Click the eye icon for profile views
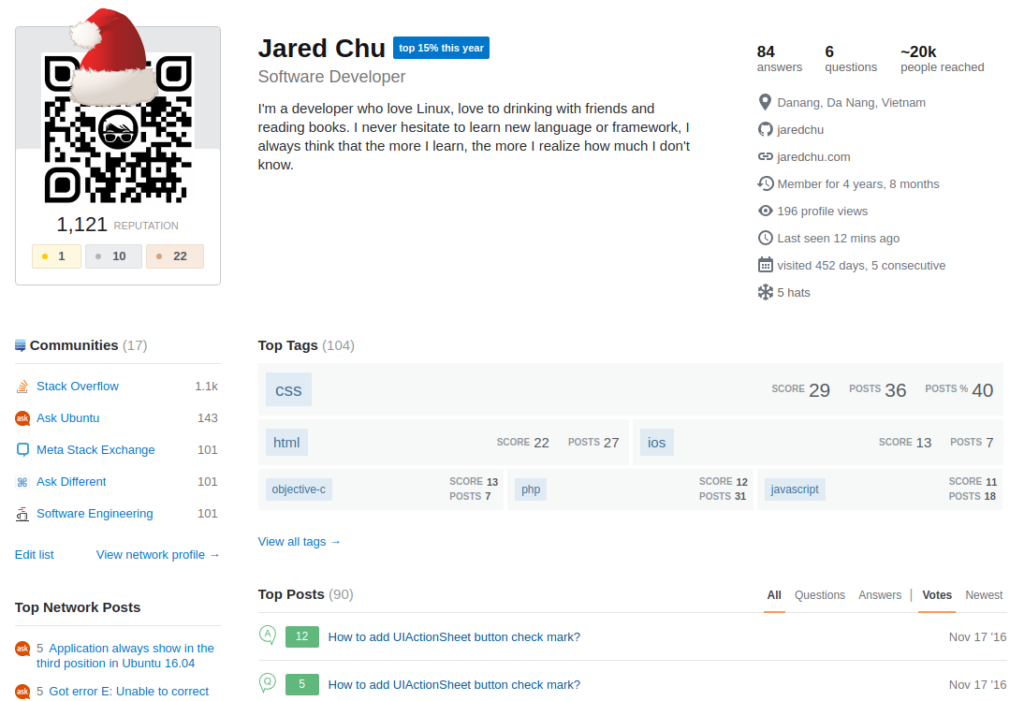This screenshot has height=701, width=1024. (765, 211)
